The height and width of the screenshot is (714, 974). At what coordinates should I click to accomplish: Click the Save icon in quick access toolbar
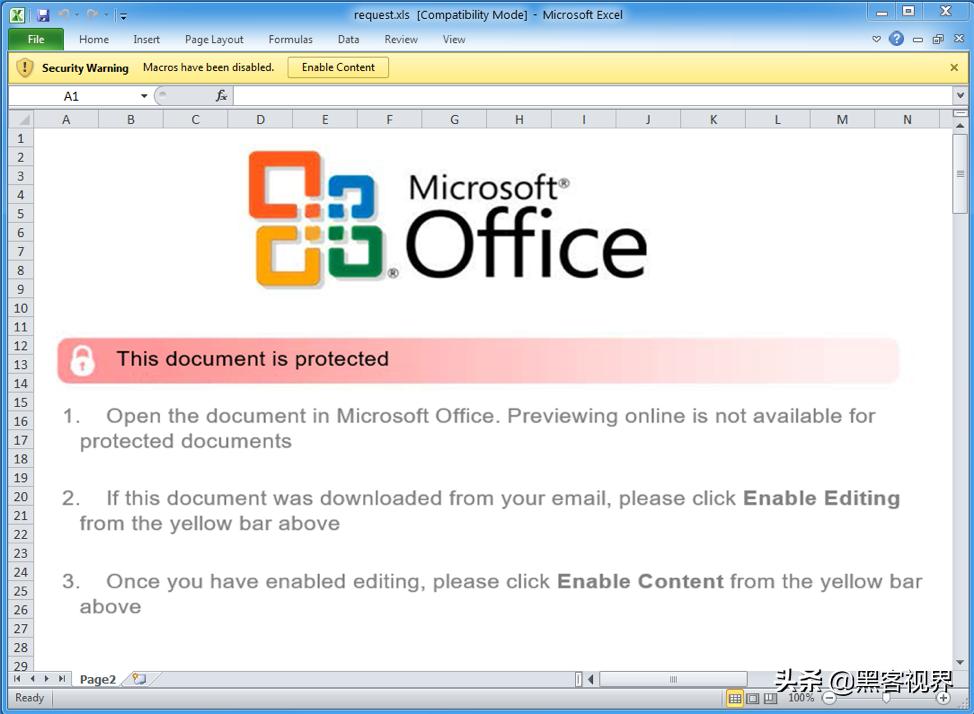click(43, 15)
